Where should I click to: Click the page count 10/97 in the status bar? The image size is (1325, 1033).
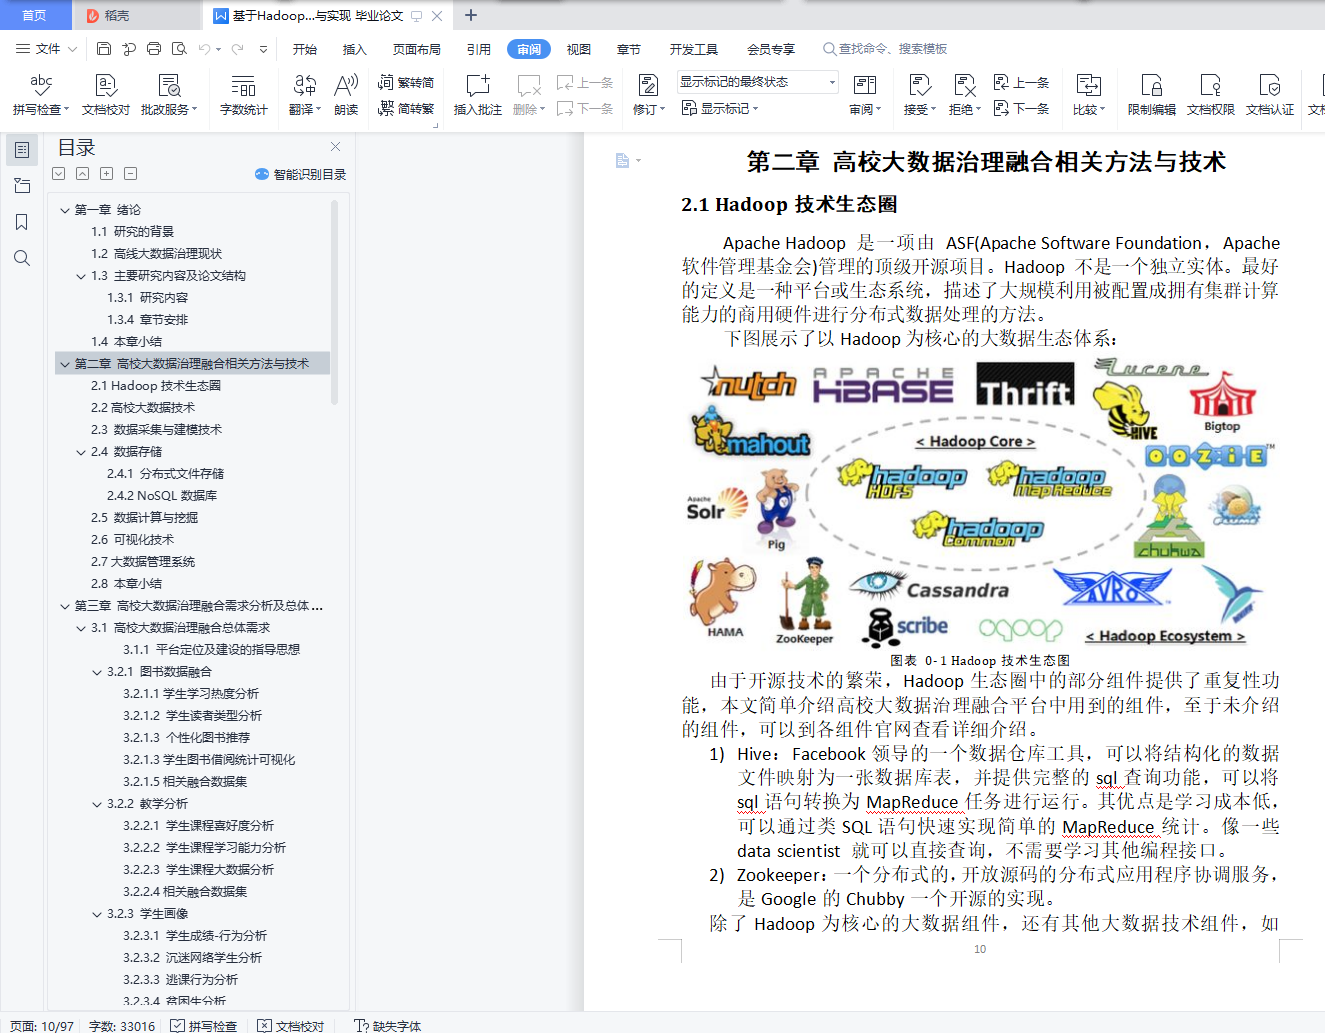(x=42, y=1026)
